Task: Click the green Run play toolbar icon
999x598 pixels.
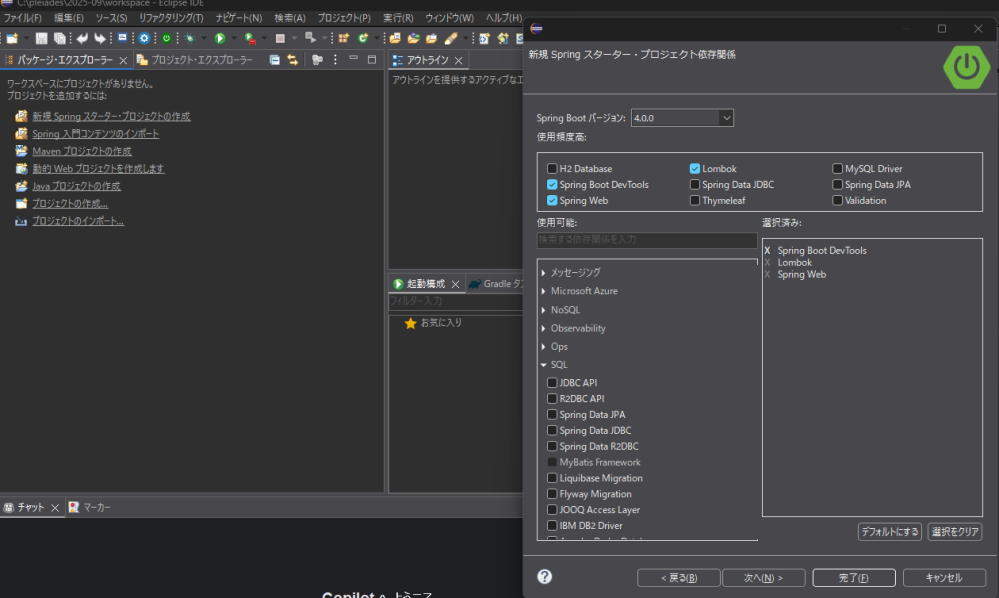Action: coord(220,38)
